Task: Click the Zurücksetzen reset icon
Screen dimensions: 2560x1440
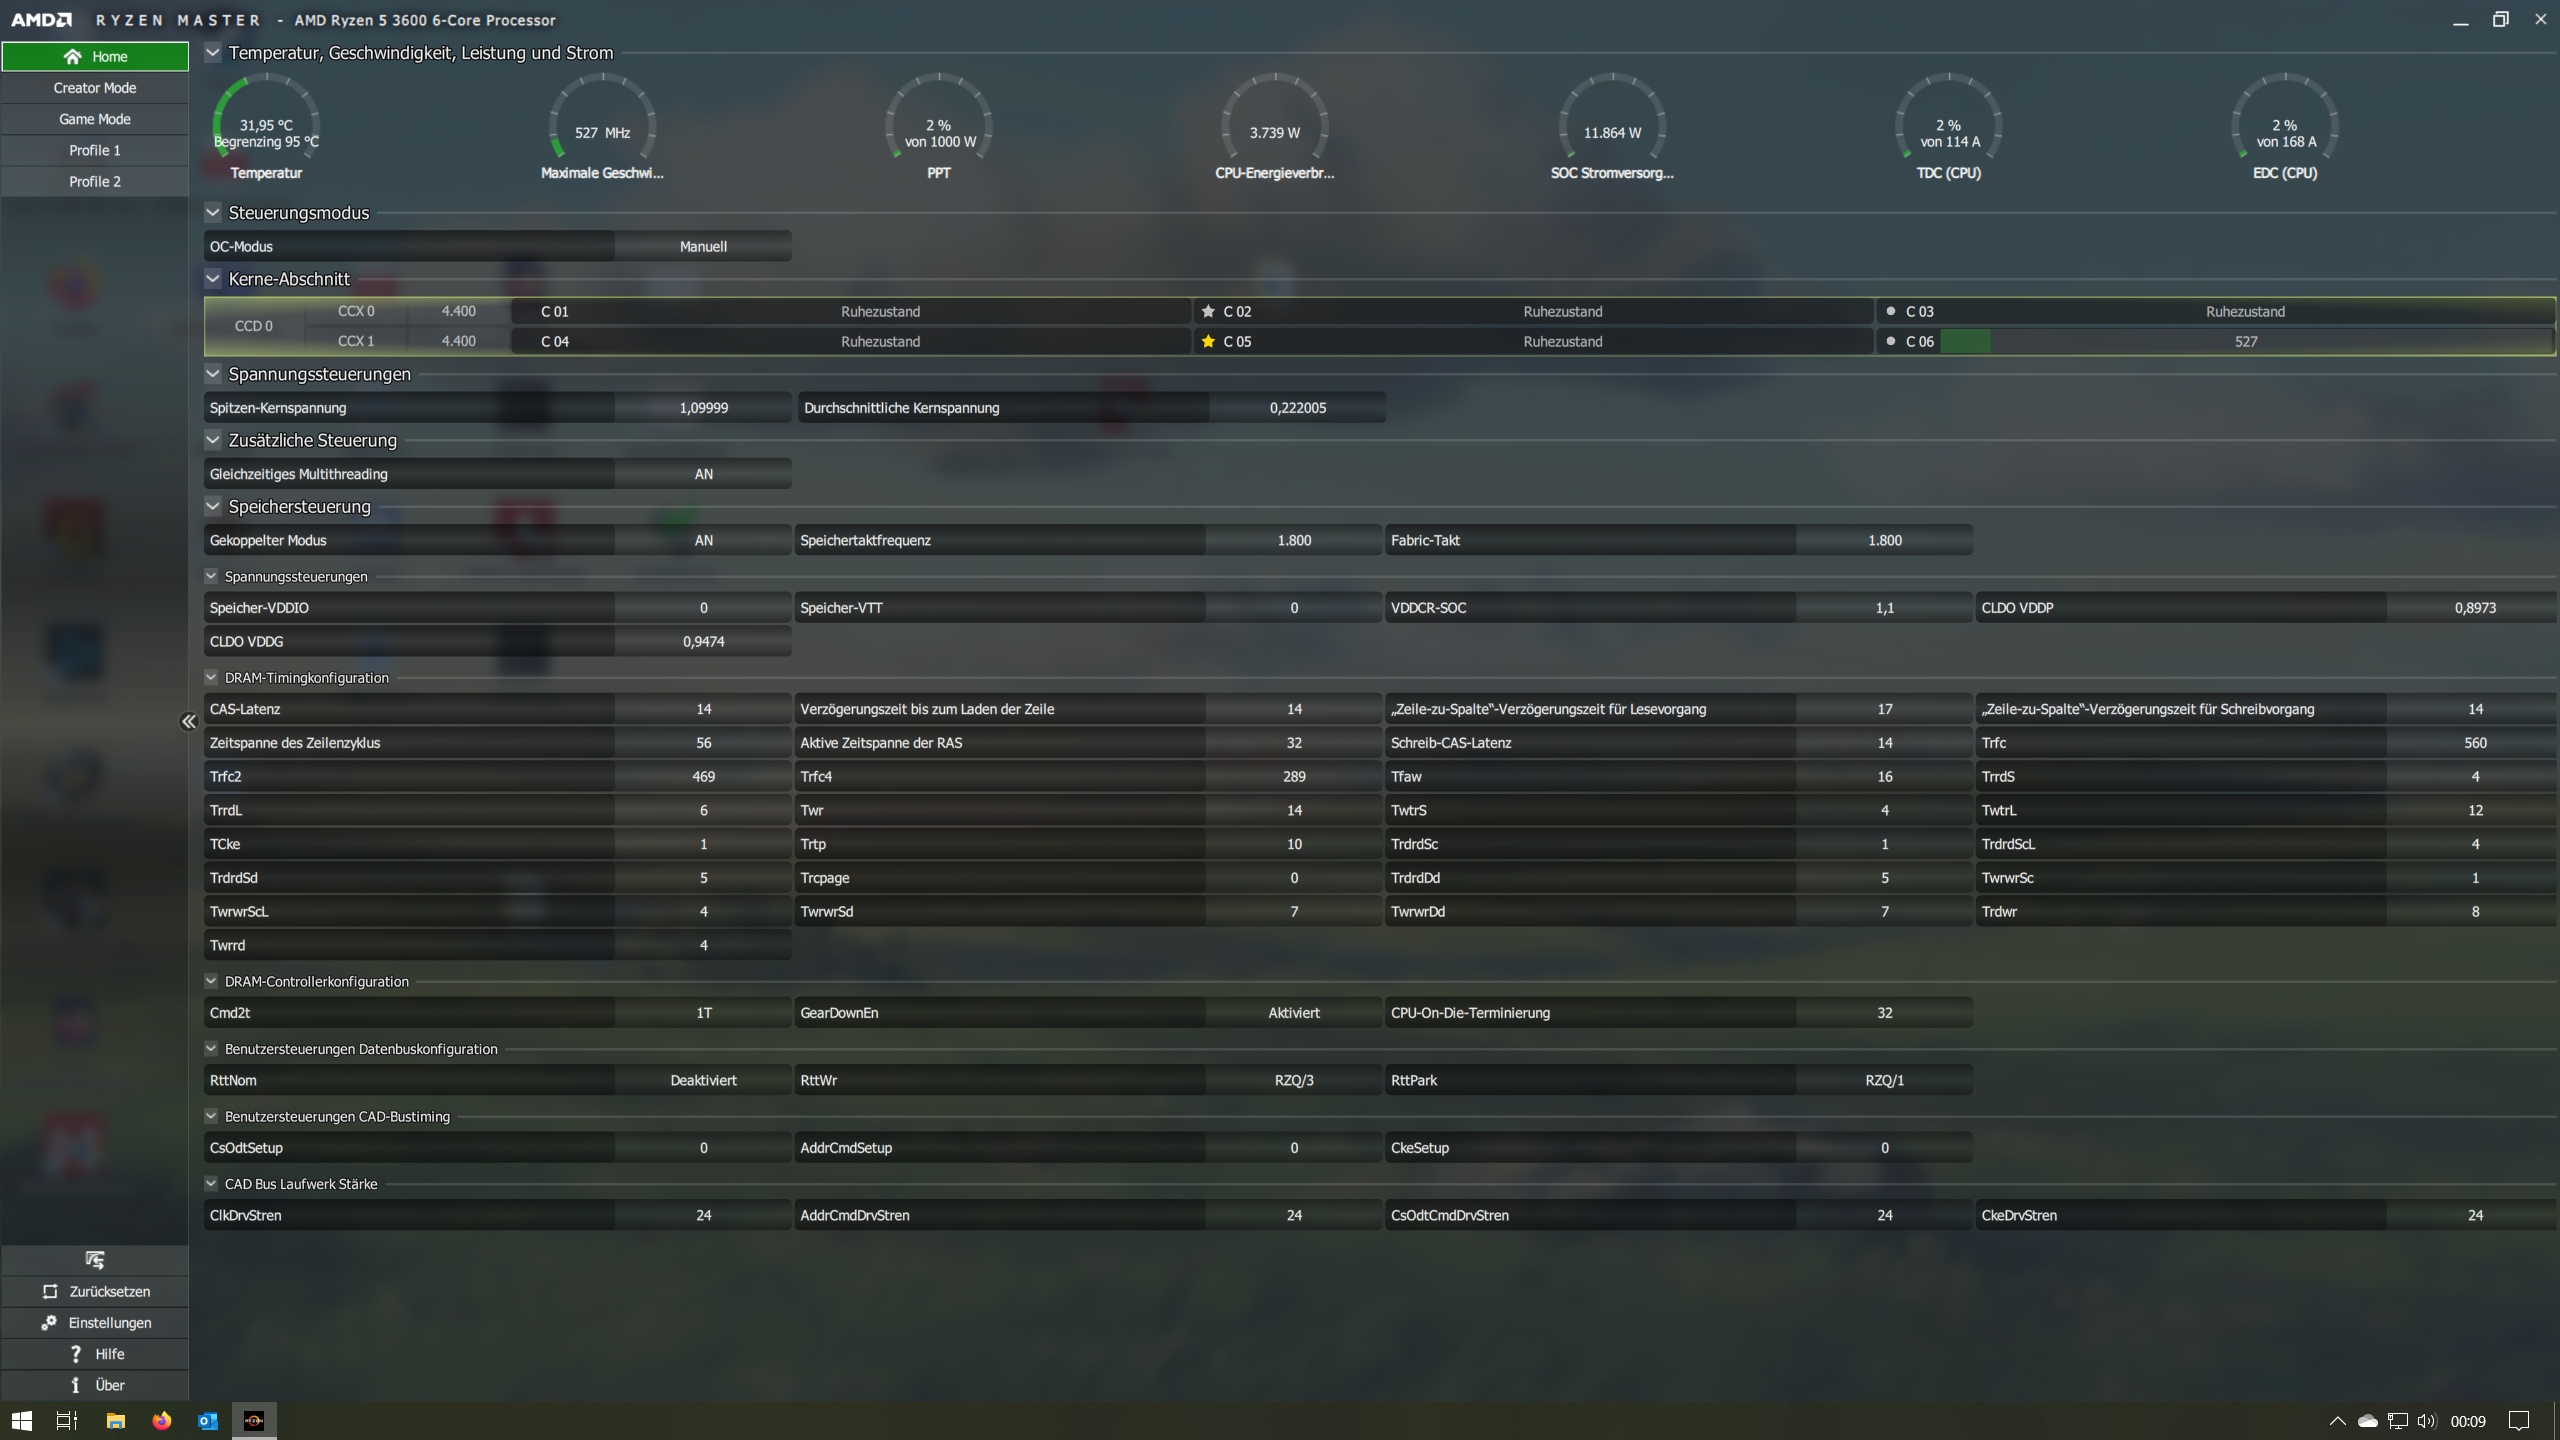Action: point(50,1291)
